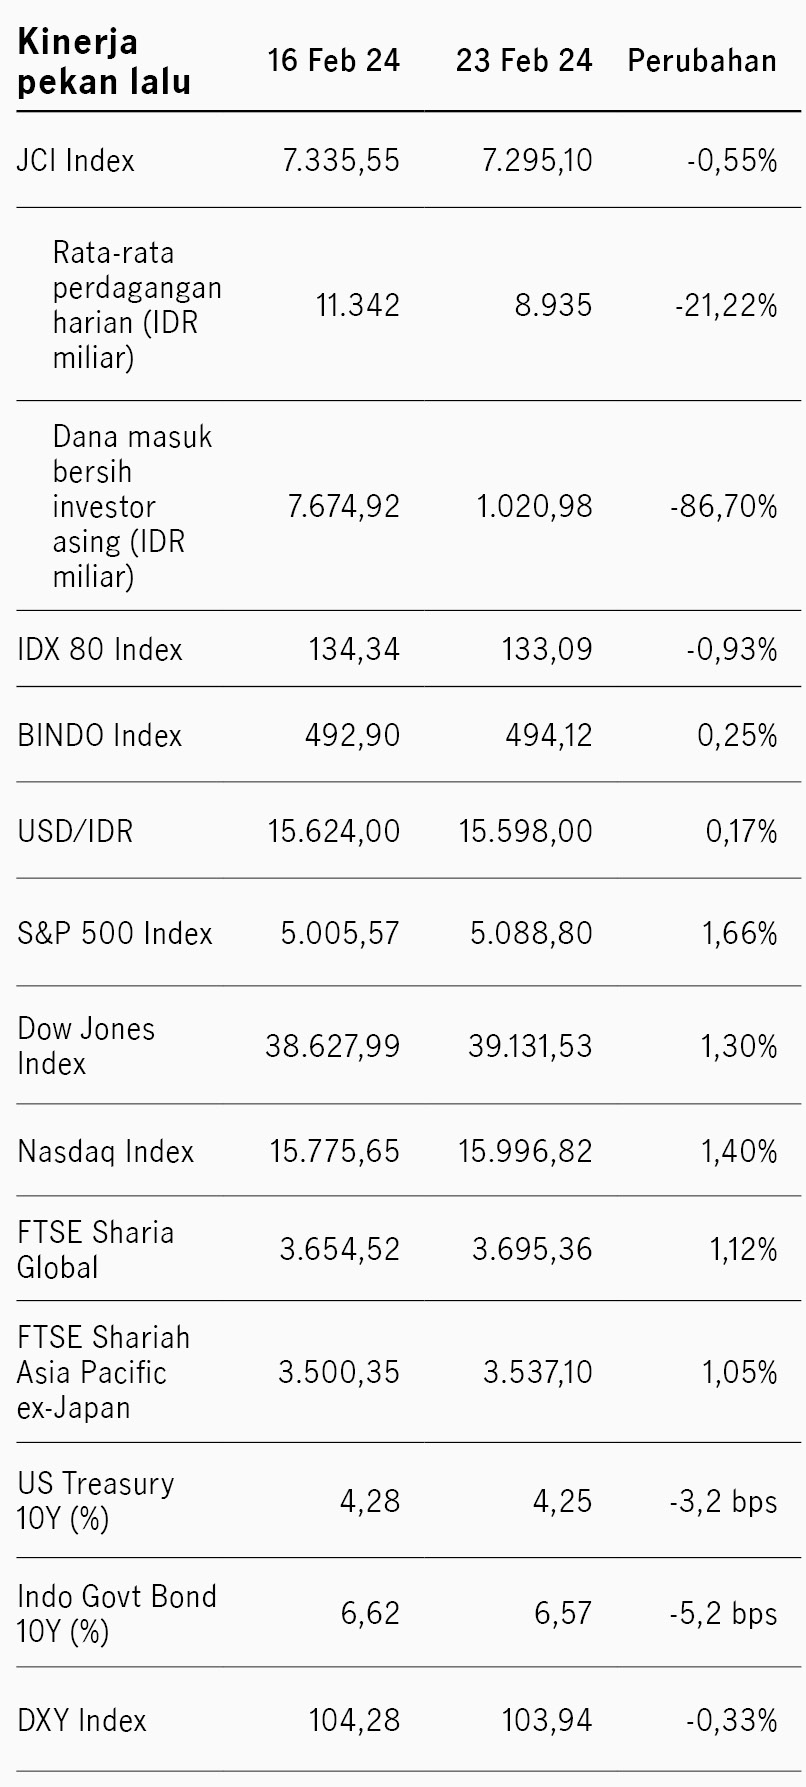Select US Treasury 10Y change -3,2 bps
806x1787 pixels.
723,1501
